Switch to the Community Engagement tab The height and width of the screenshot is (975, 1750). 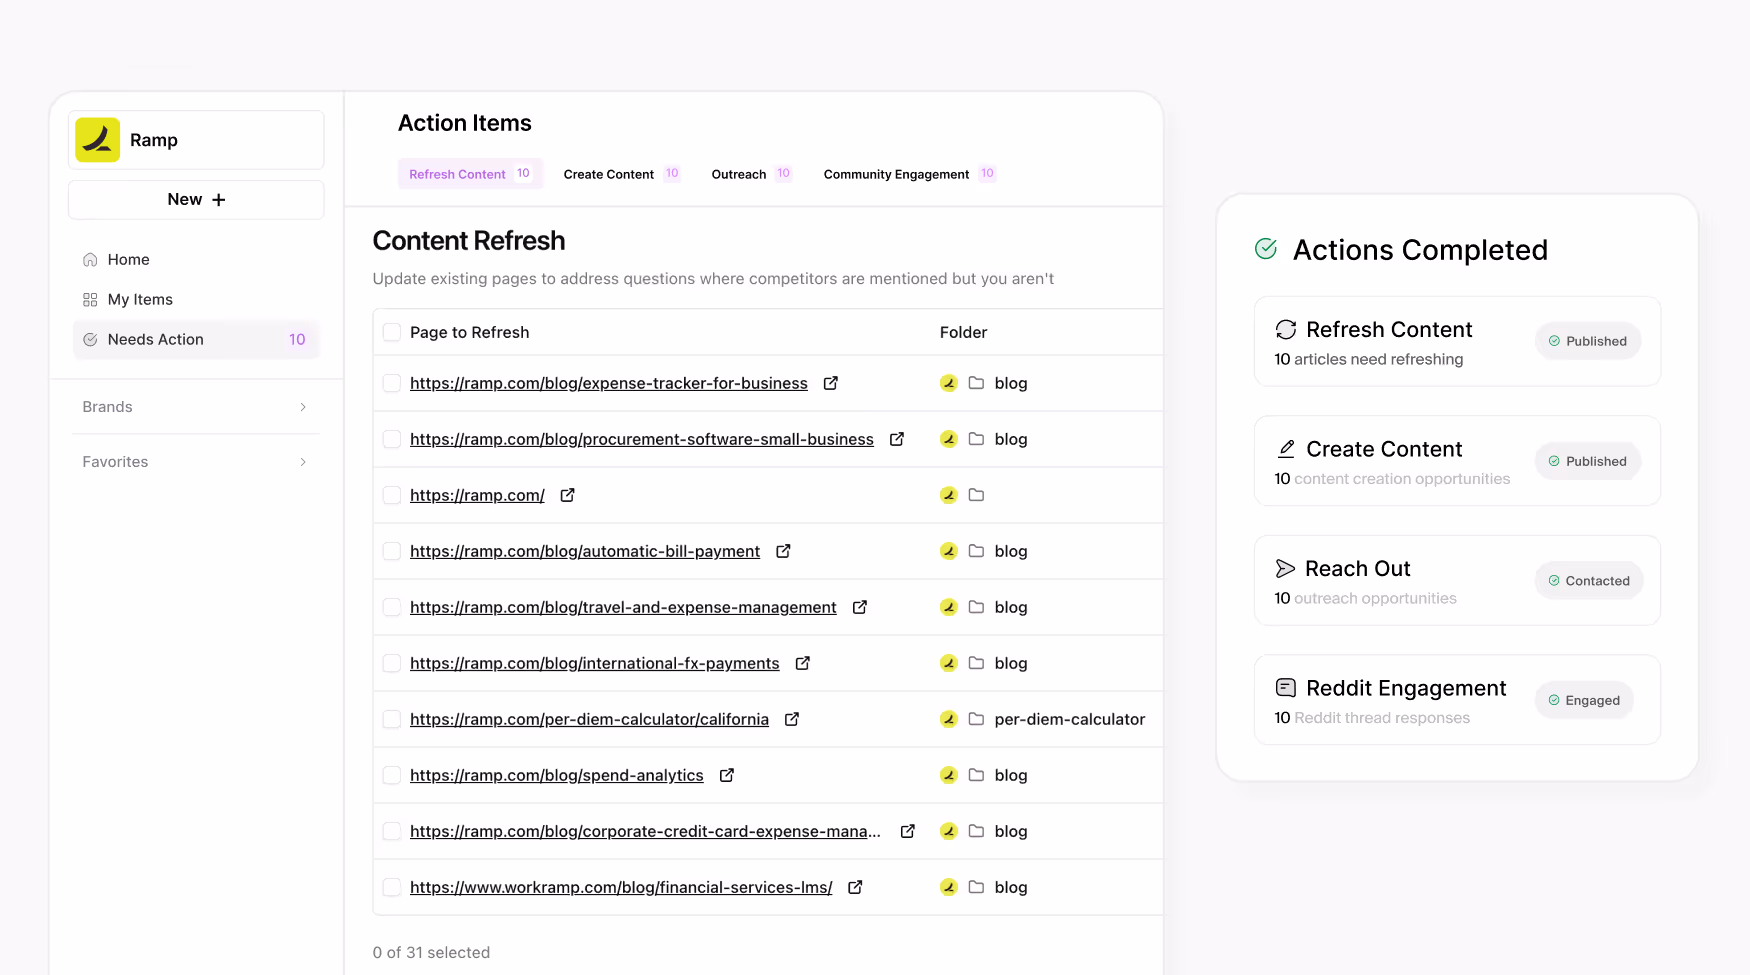(909, 174)
